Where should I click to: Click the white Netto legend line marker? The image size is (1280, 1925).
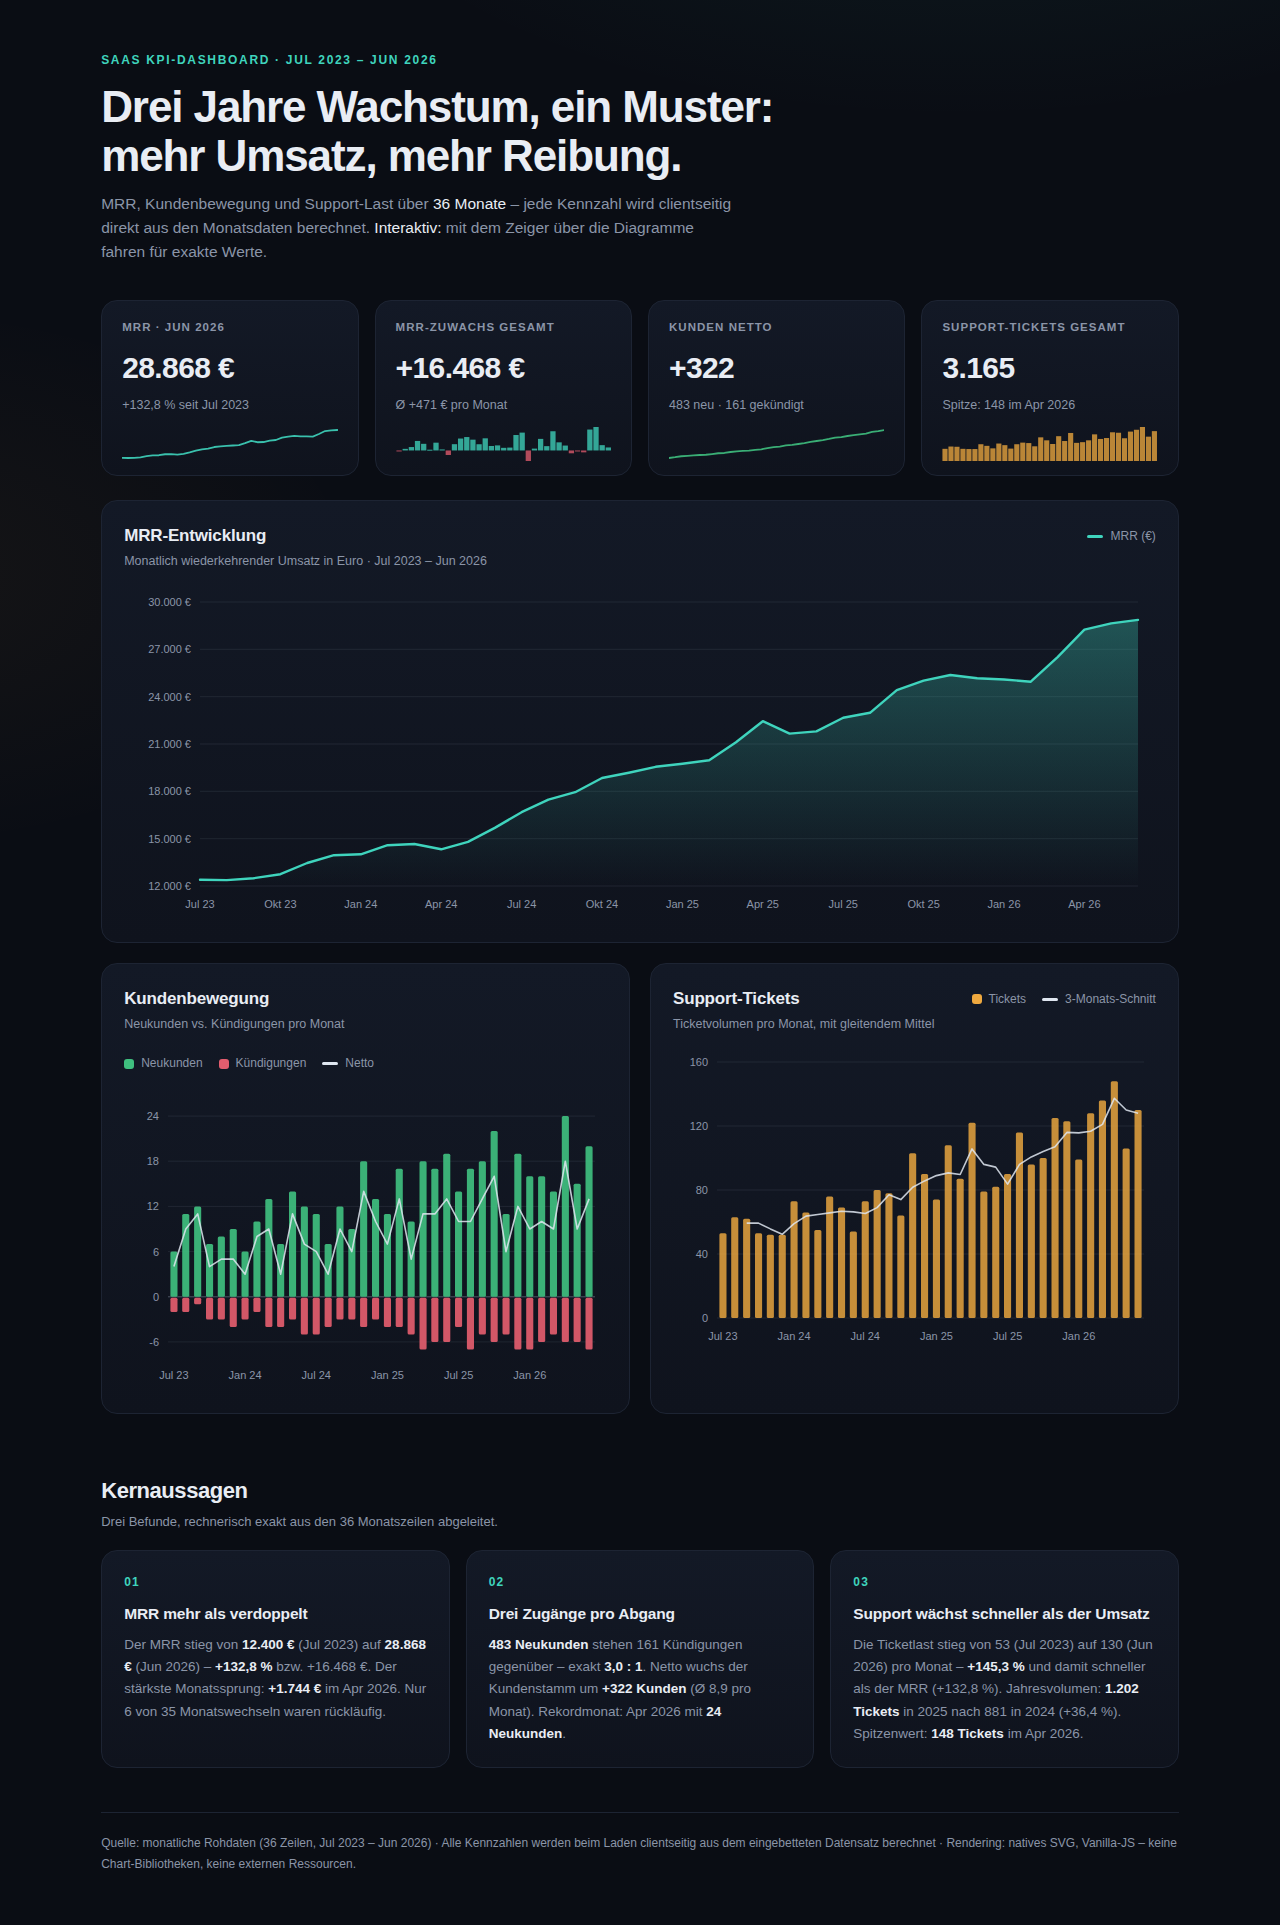[x=330, y=1064]
